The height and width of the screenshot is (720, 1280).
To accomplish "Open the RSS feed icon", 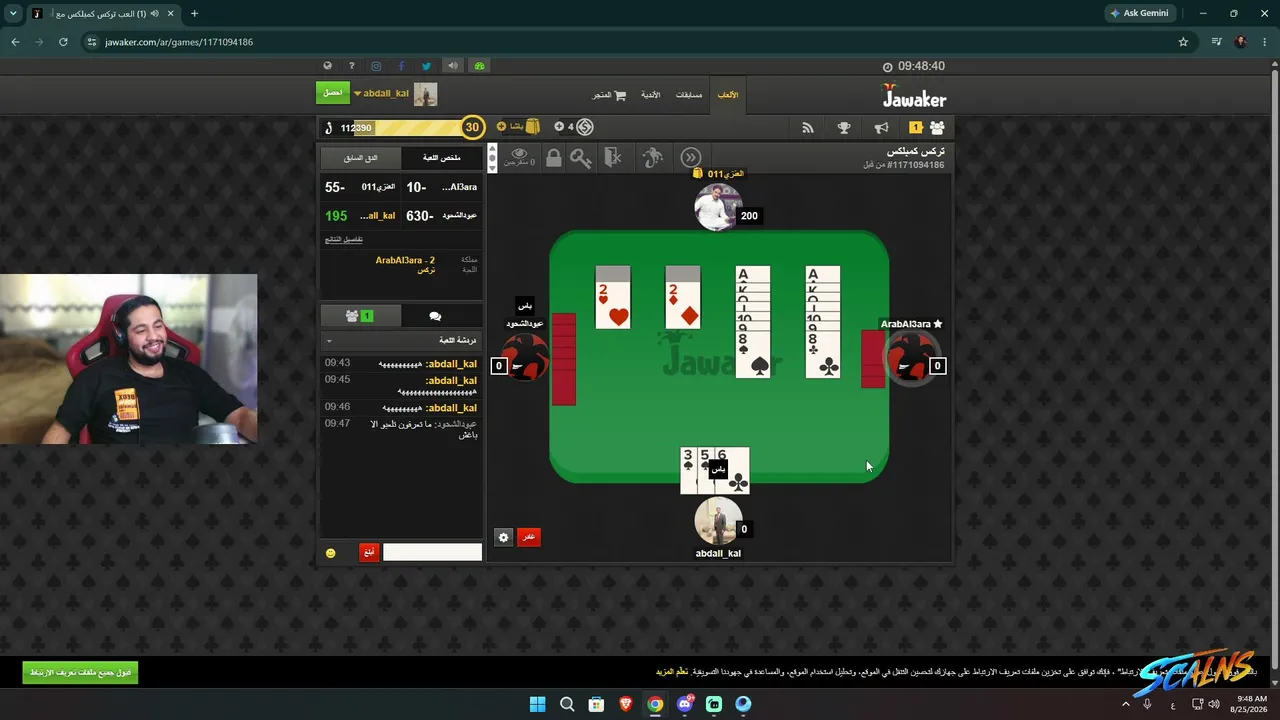I will 808,127.
